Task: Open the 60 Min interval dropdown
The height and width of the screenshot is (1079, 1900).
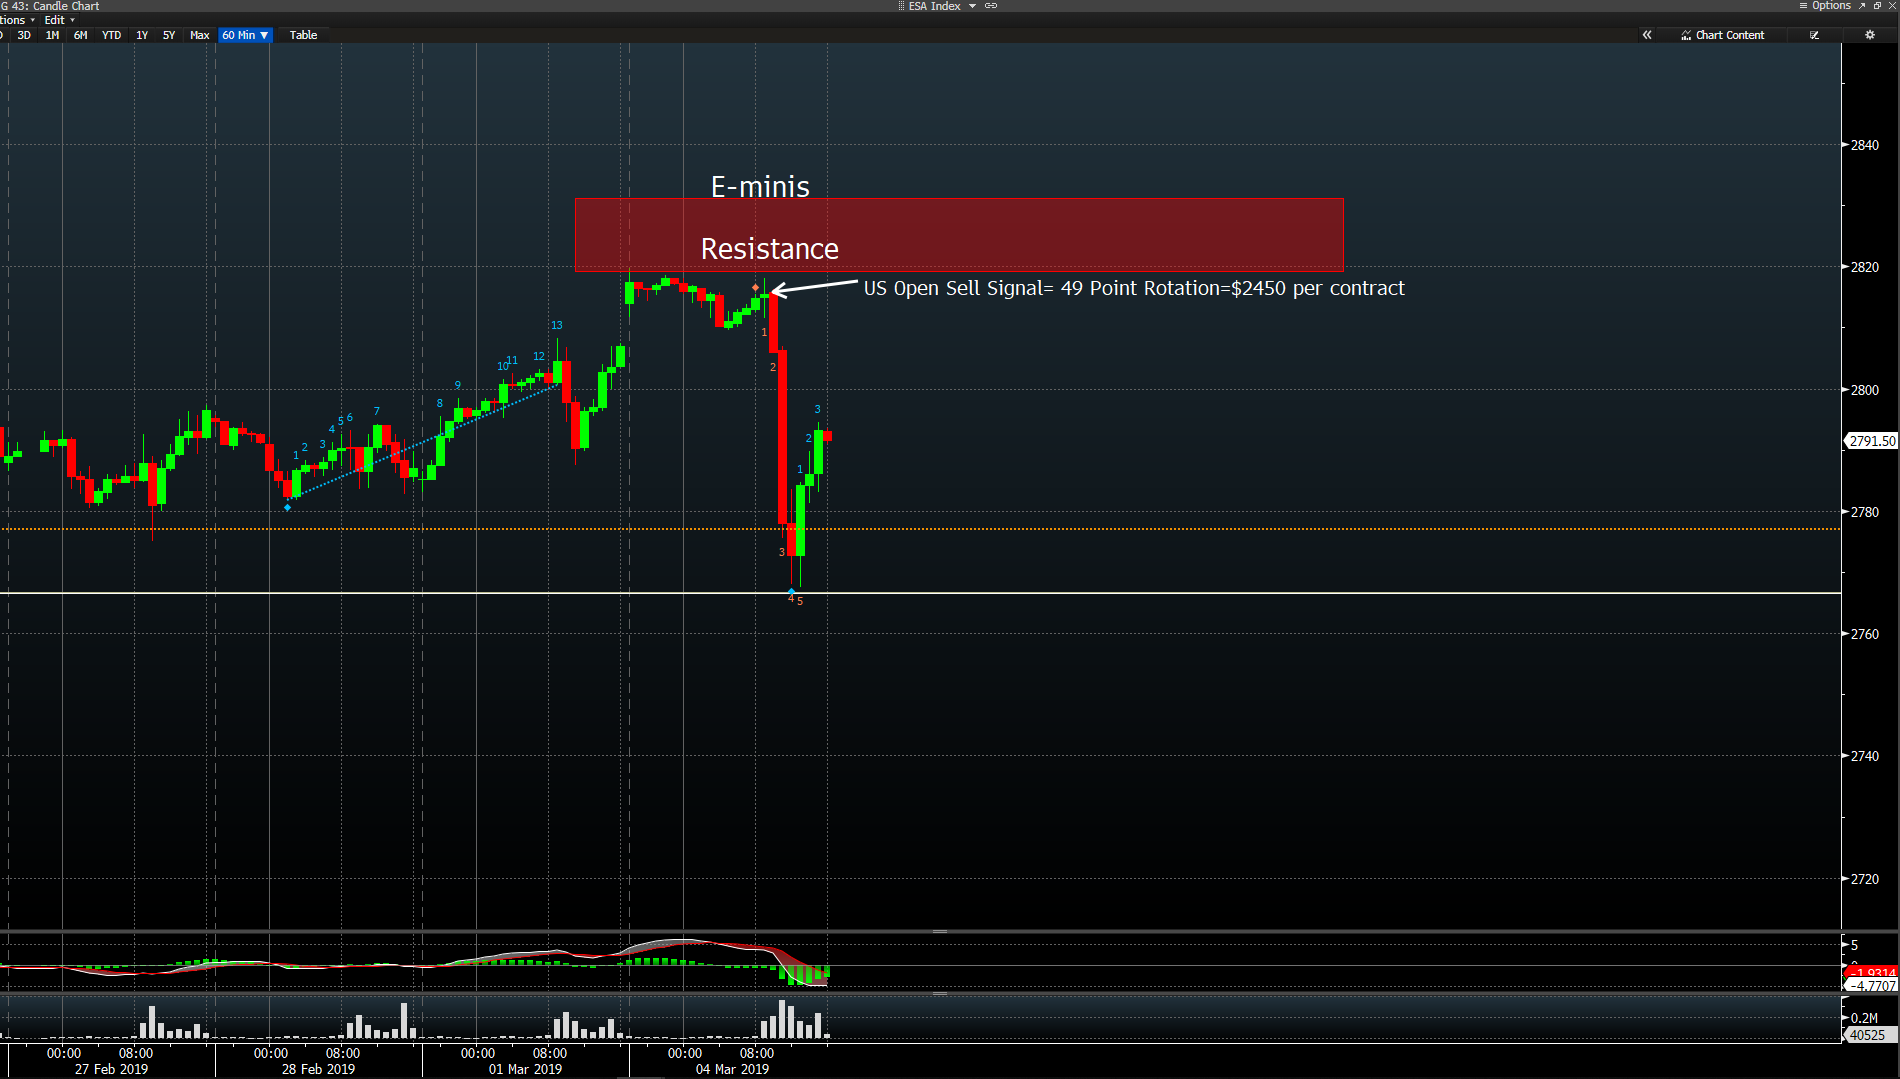Action: click(x=245, y=35)
